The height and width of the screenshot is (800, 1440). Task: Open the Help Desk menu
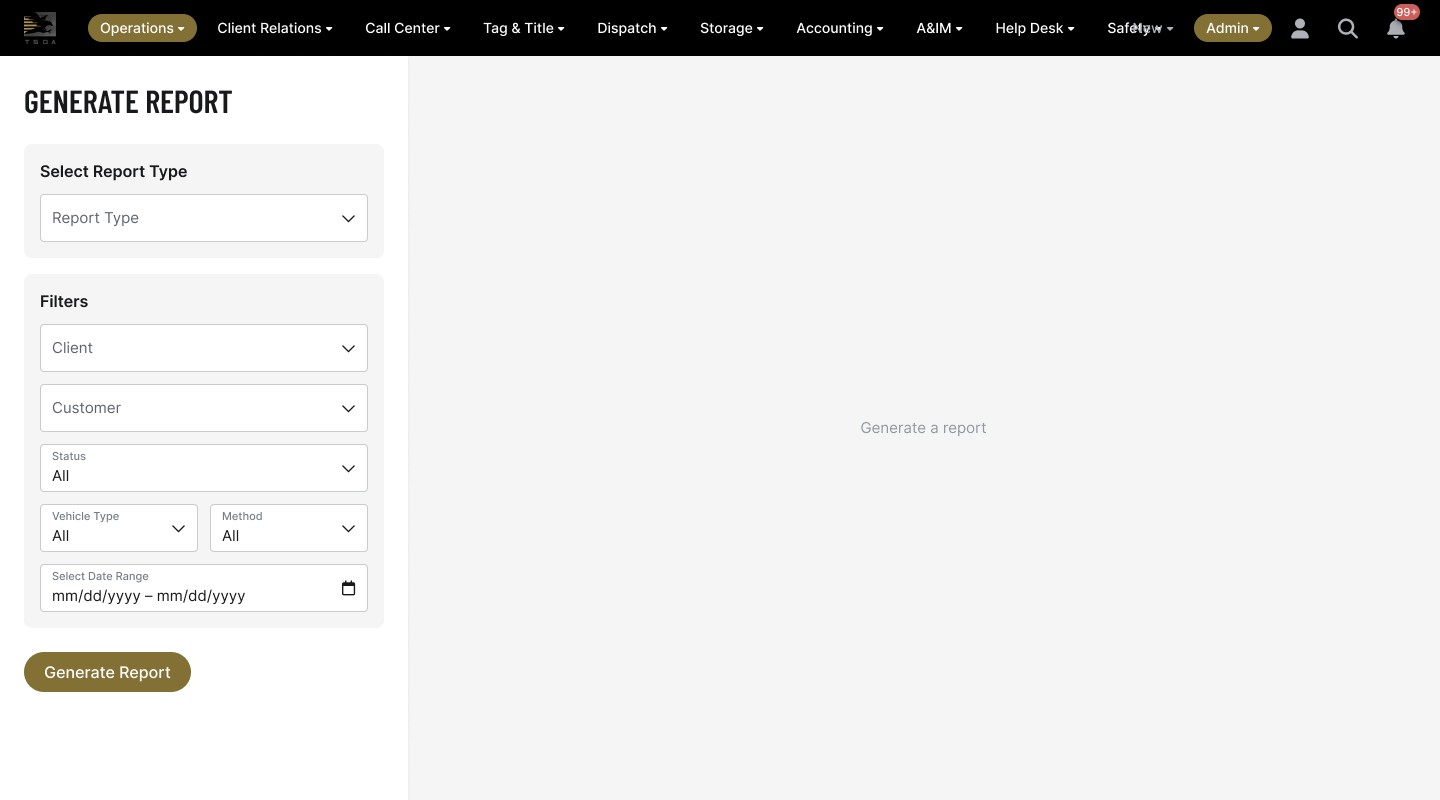1035,28
